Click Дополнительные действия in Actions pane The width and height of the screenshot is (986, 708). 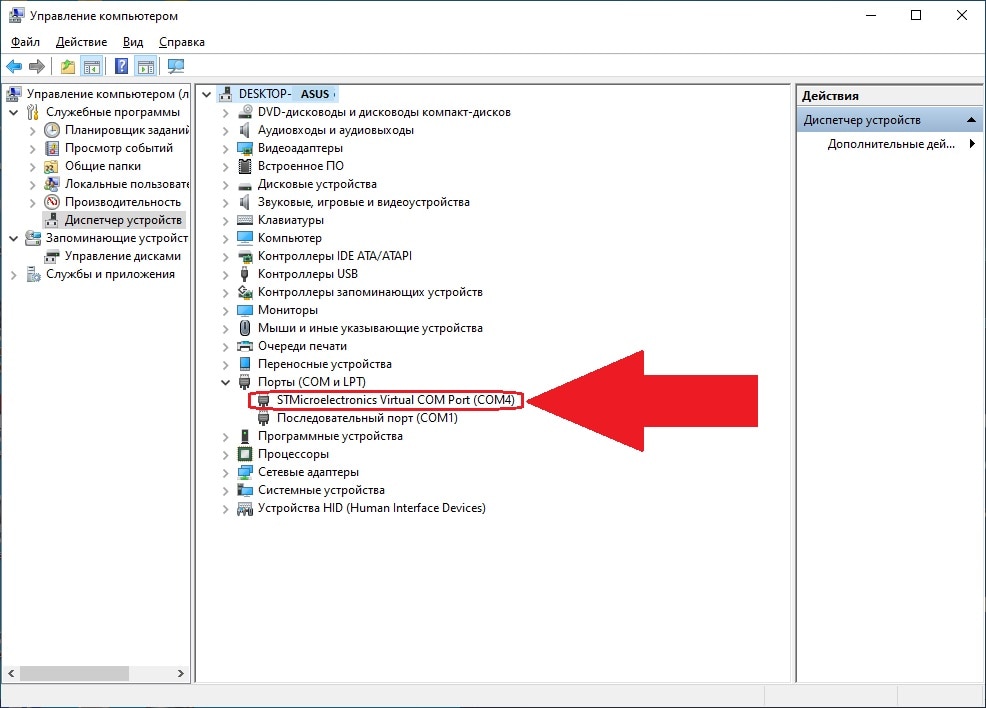(x=891, y=144)
